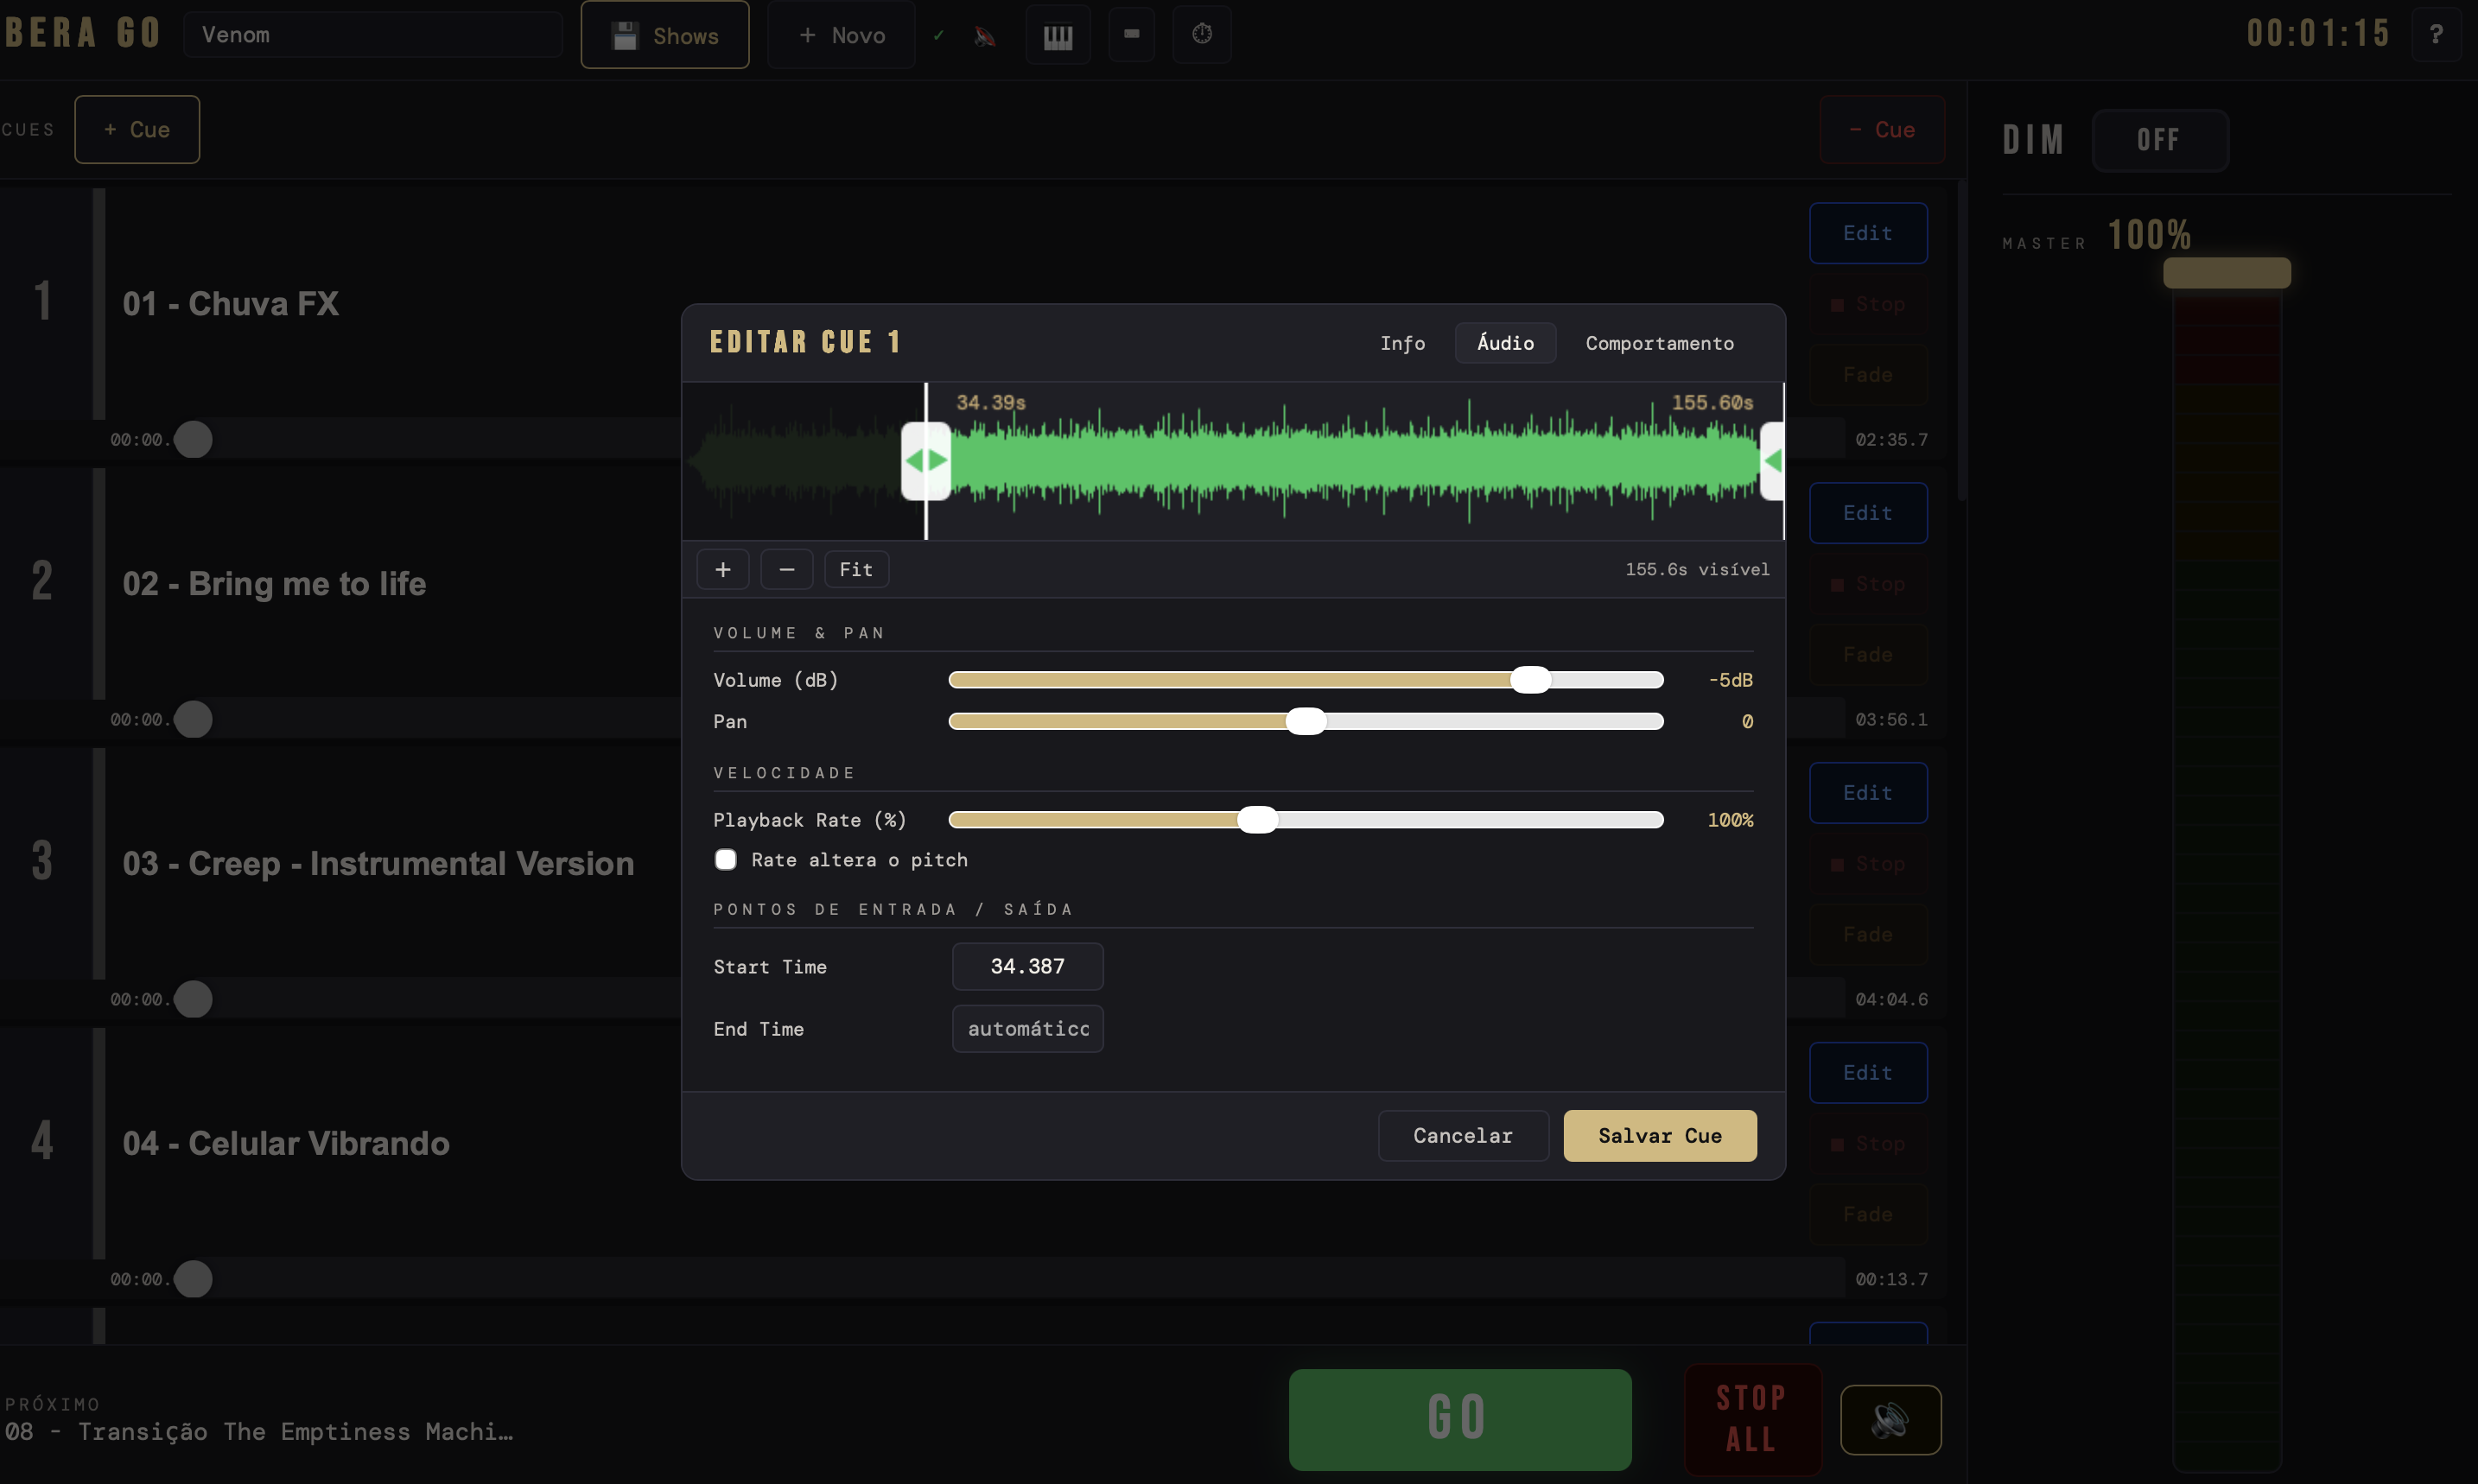
Task: Click Edit for cue 03 Creep
Action: point(1868,793)
